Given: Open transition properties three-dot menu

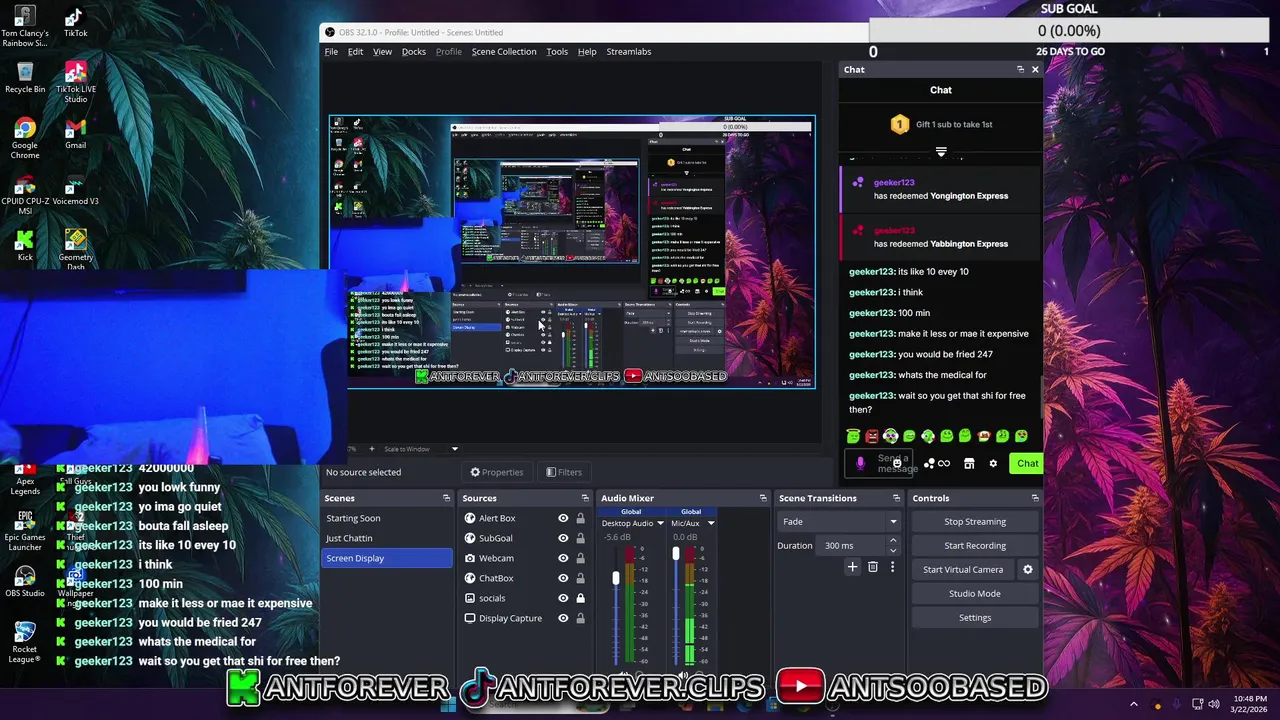Looking at the screenshot, I should click(892, 567).
